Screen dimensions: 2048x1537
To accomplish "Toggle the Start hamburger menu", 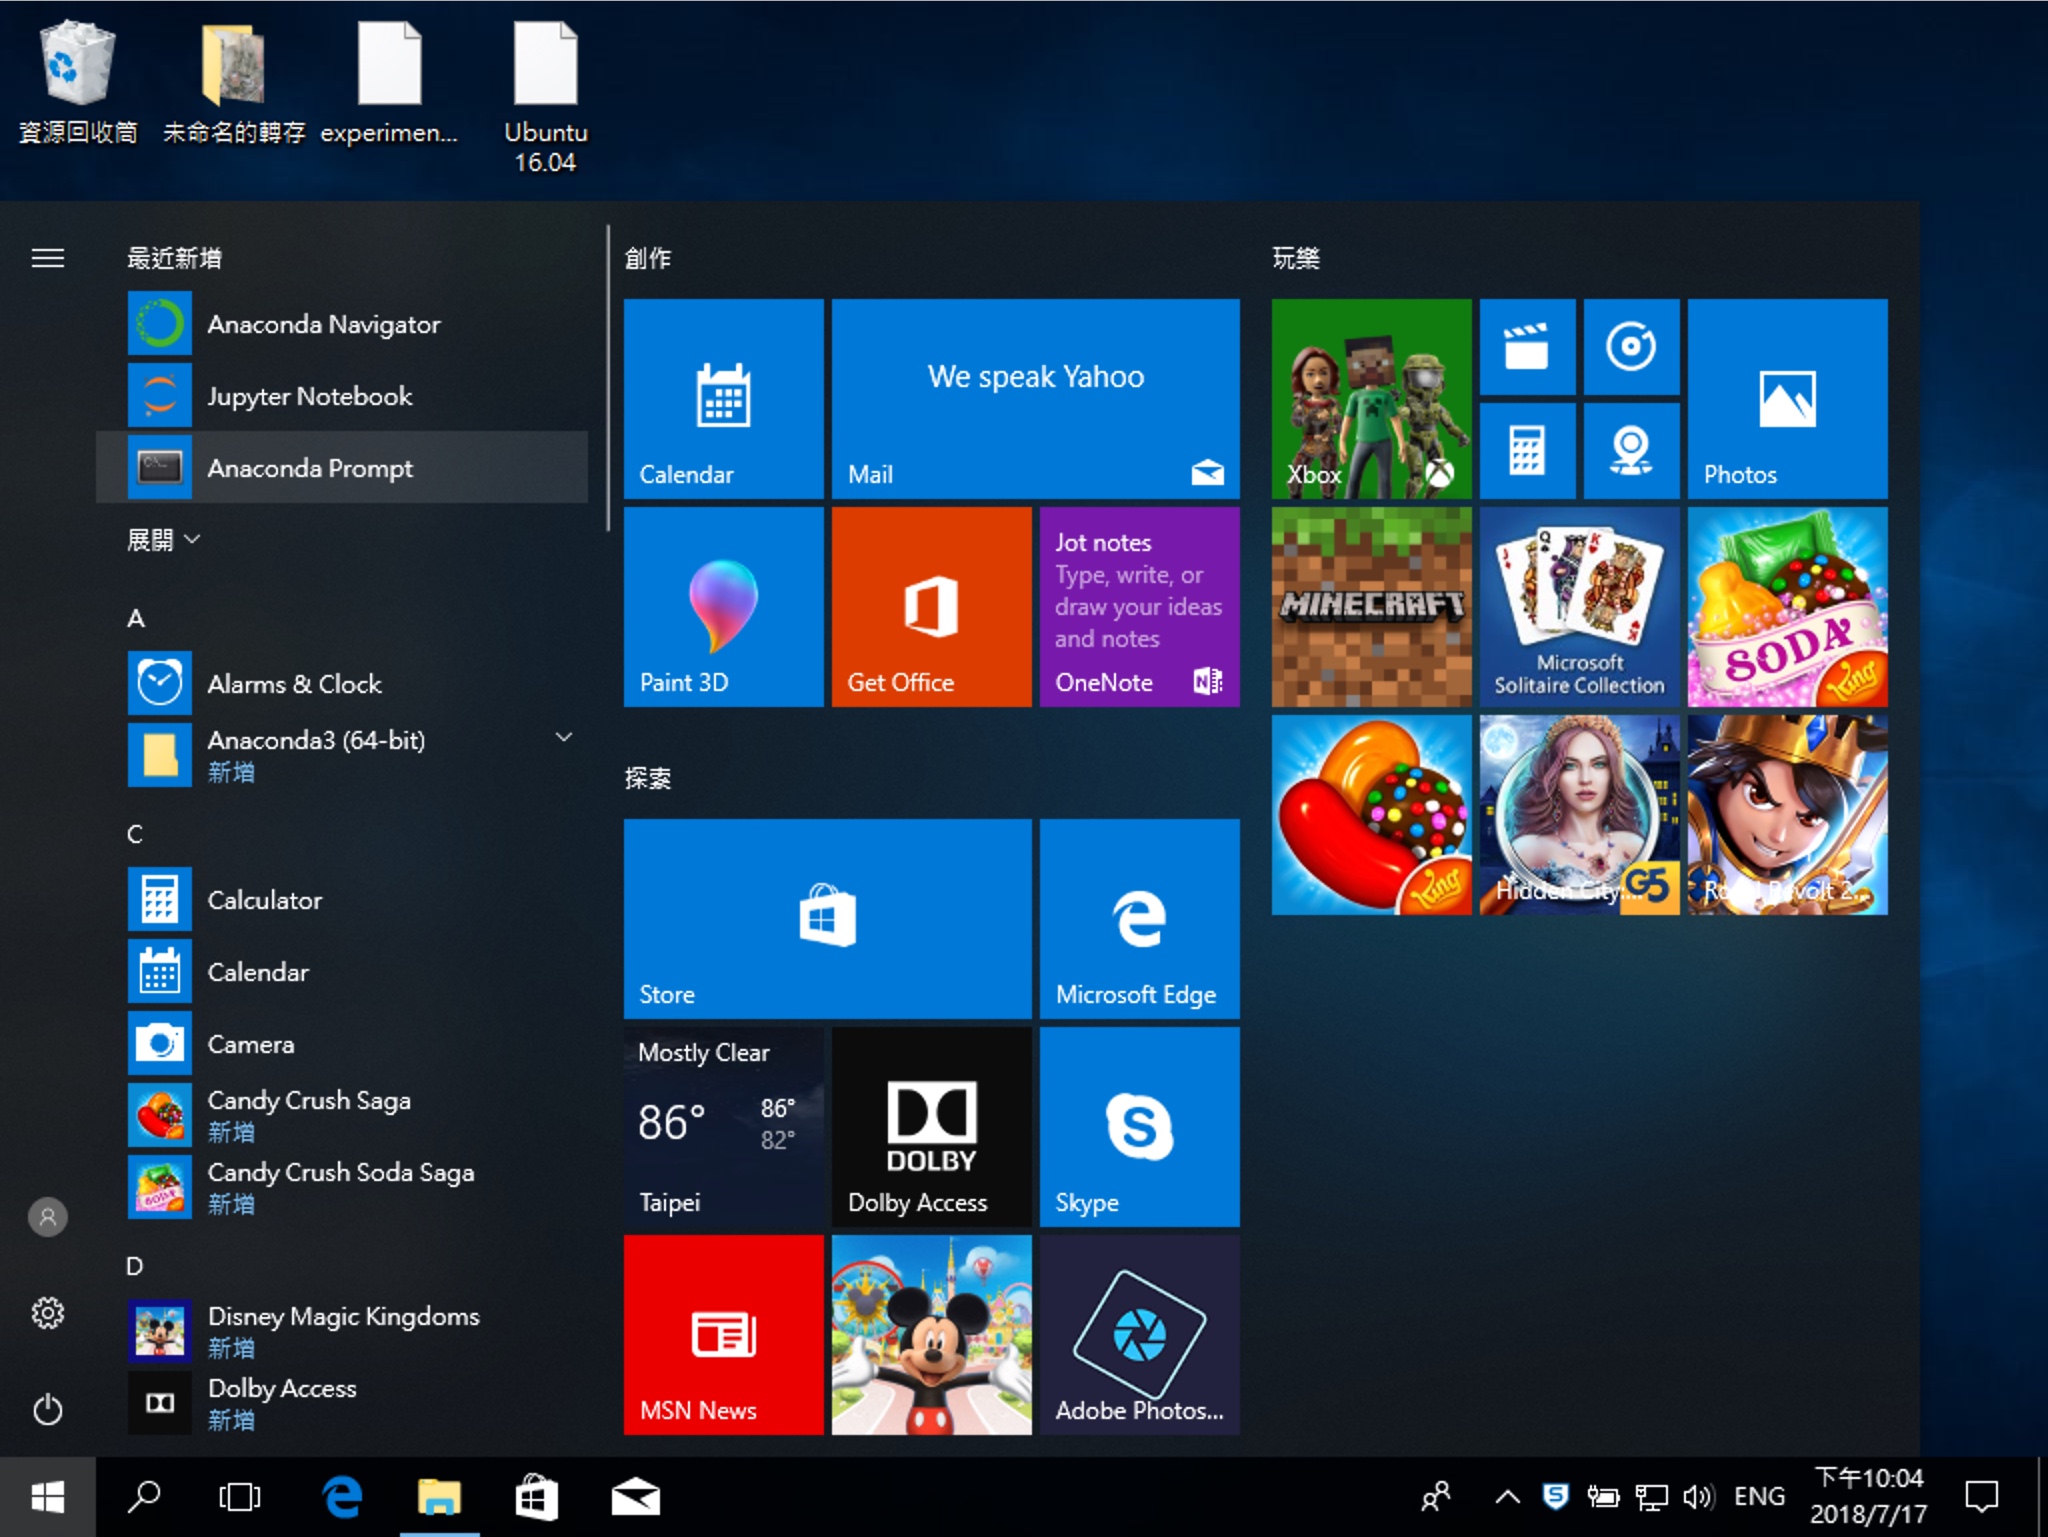I will 47,259.
